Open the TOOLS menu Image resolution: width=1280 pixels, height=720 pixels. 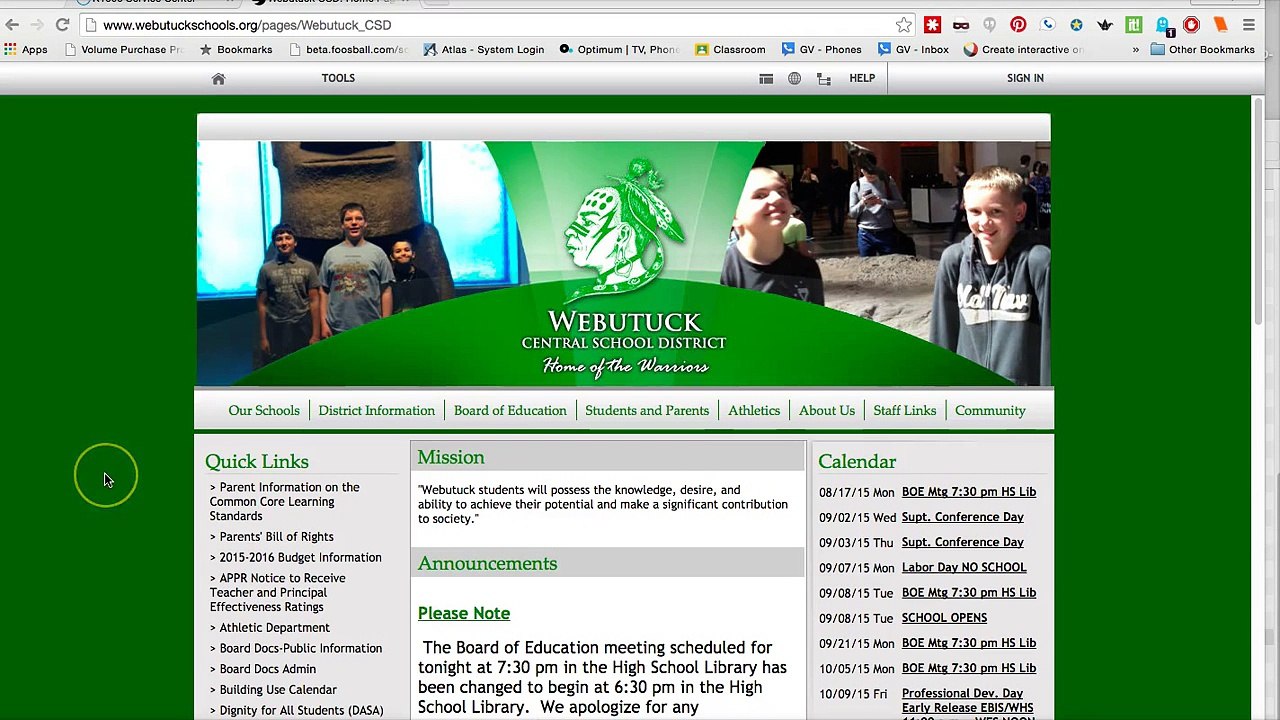pos(338,78)
